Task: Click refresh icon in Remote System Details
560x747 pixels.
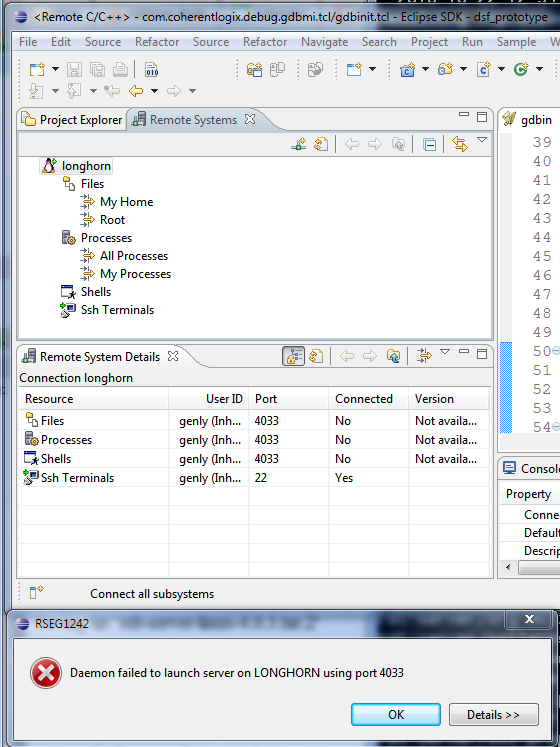Action: click(316, 356)
